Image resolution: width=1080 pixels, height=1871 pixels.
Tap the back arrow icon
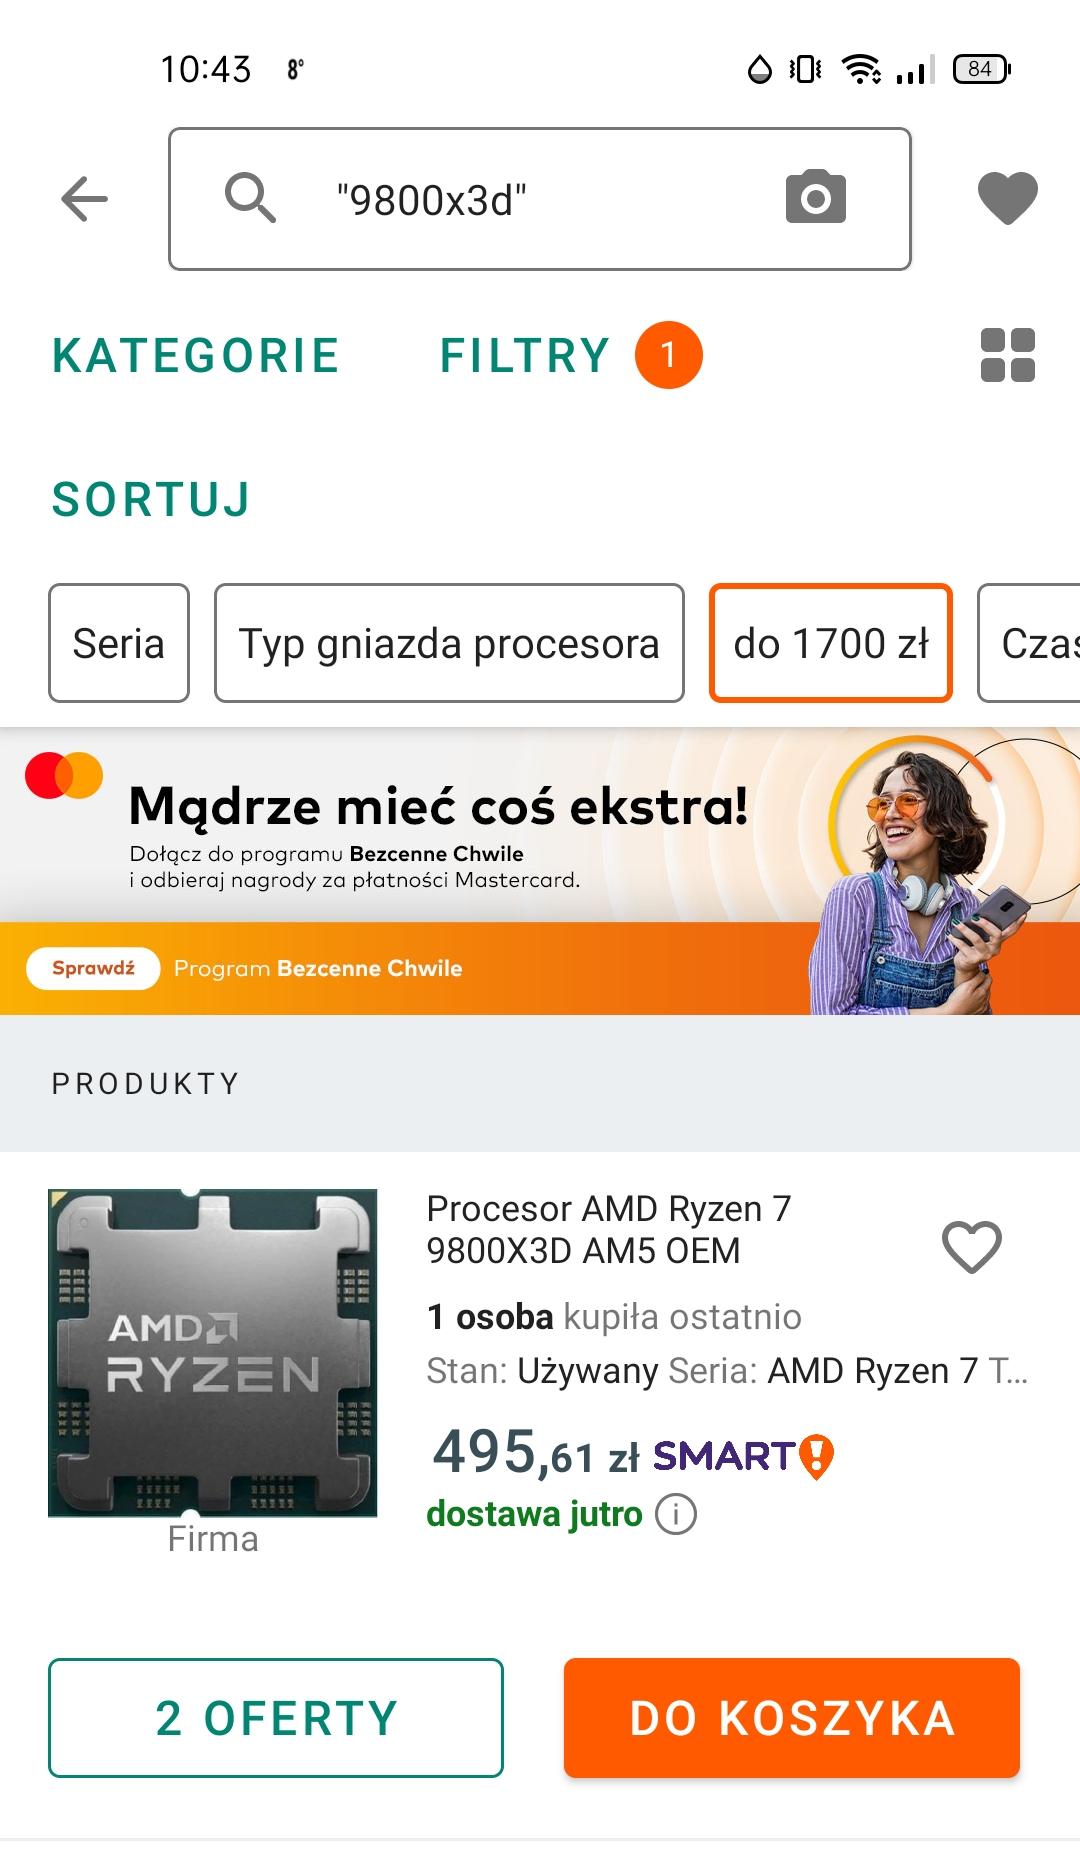[x=85, y=199]
